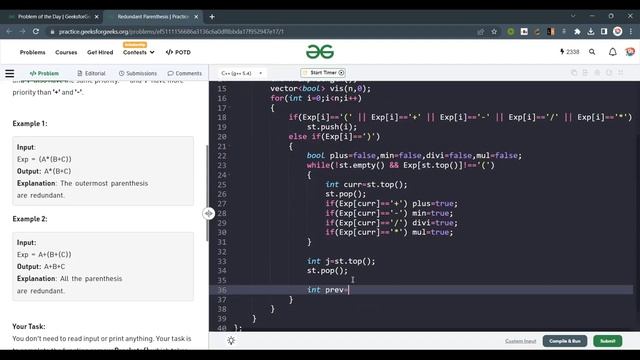
Task: Click 'Exp = A+(B+(C))' input text
Action: click(44, 255)
